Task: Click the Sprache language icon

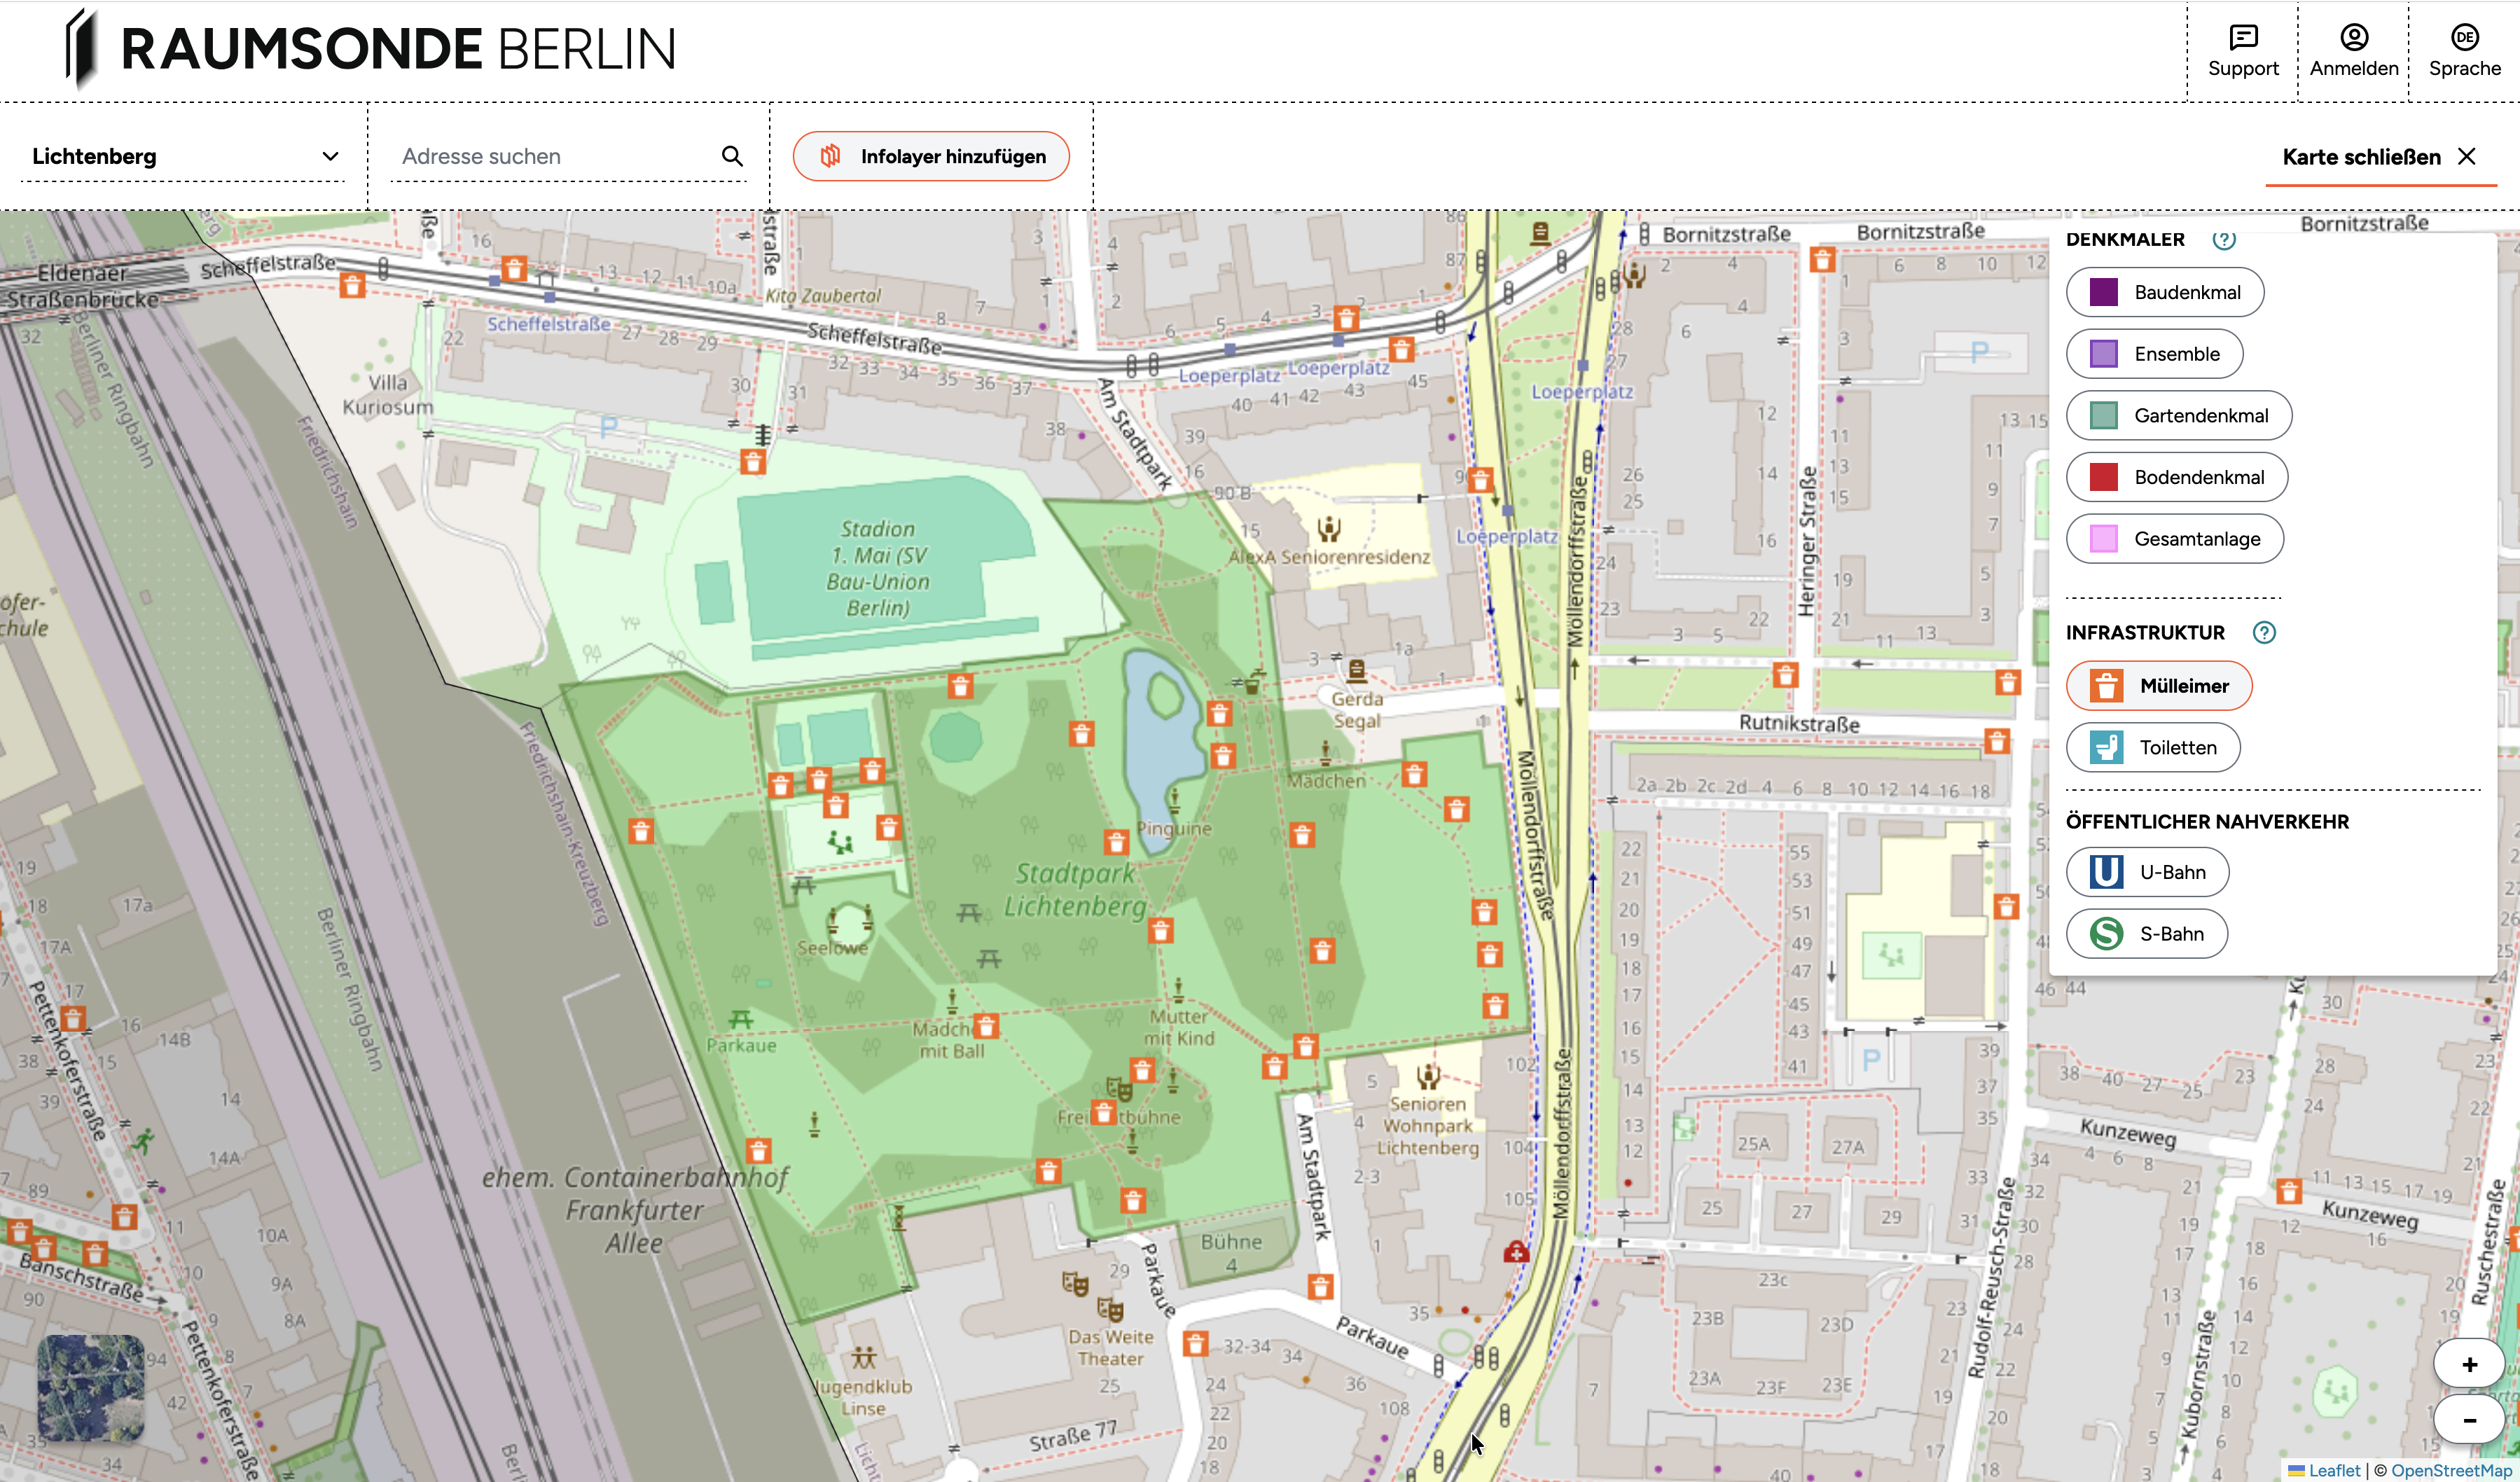Action: point(2464,38)
